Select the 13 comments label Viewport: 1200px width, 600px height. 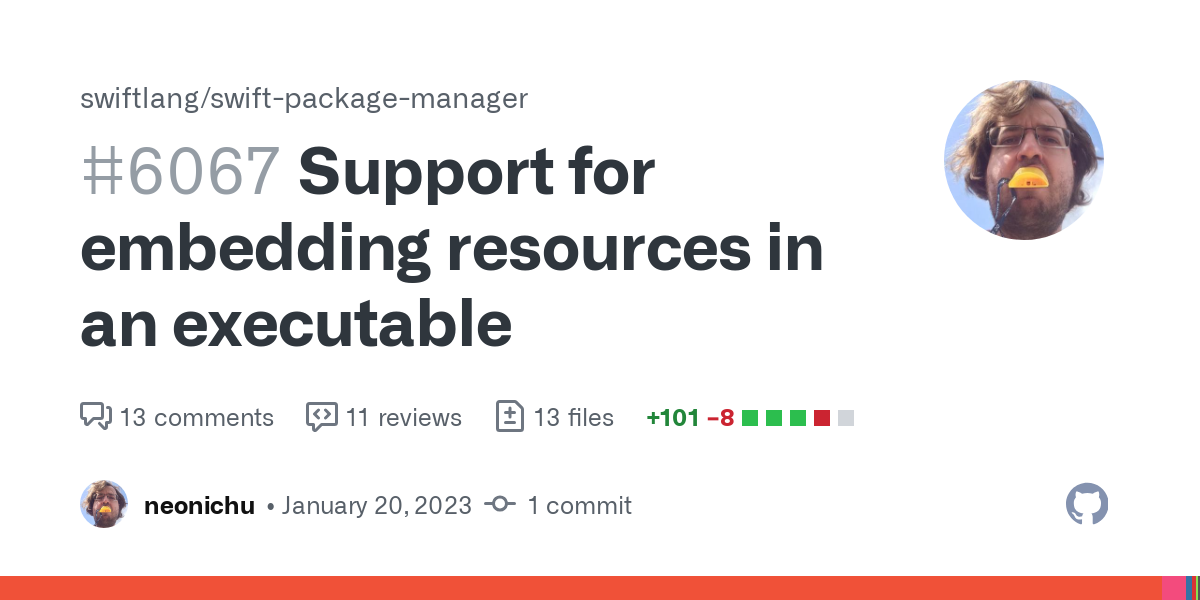(197, 417)
